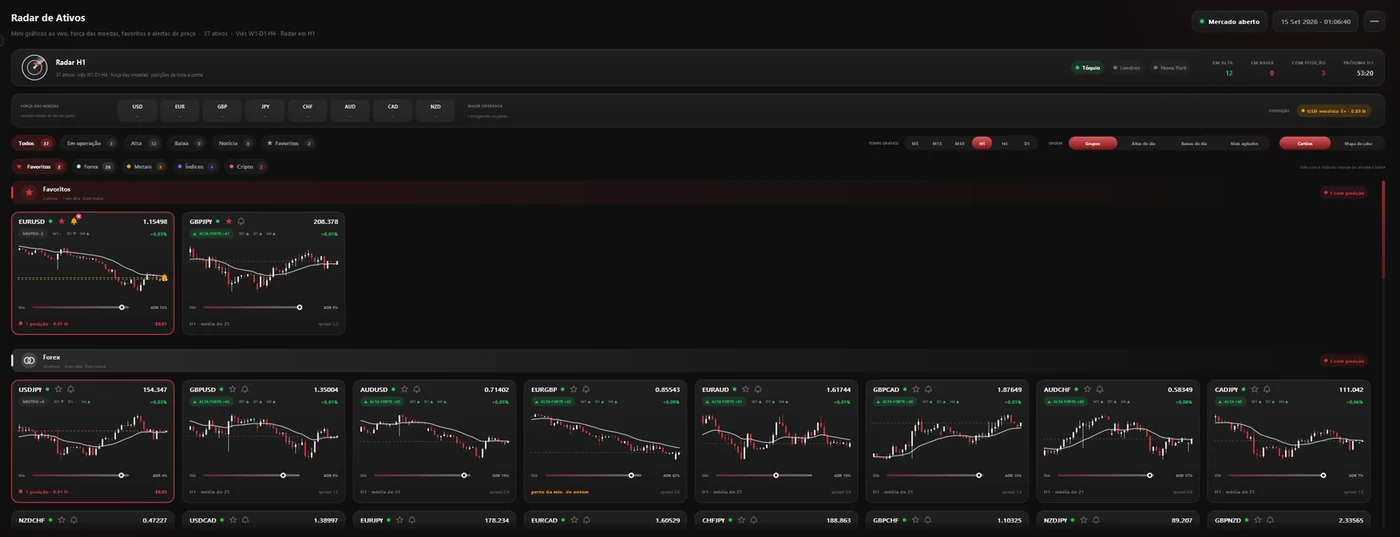Switch view to Mapa de calor

point(1358,143)
